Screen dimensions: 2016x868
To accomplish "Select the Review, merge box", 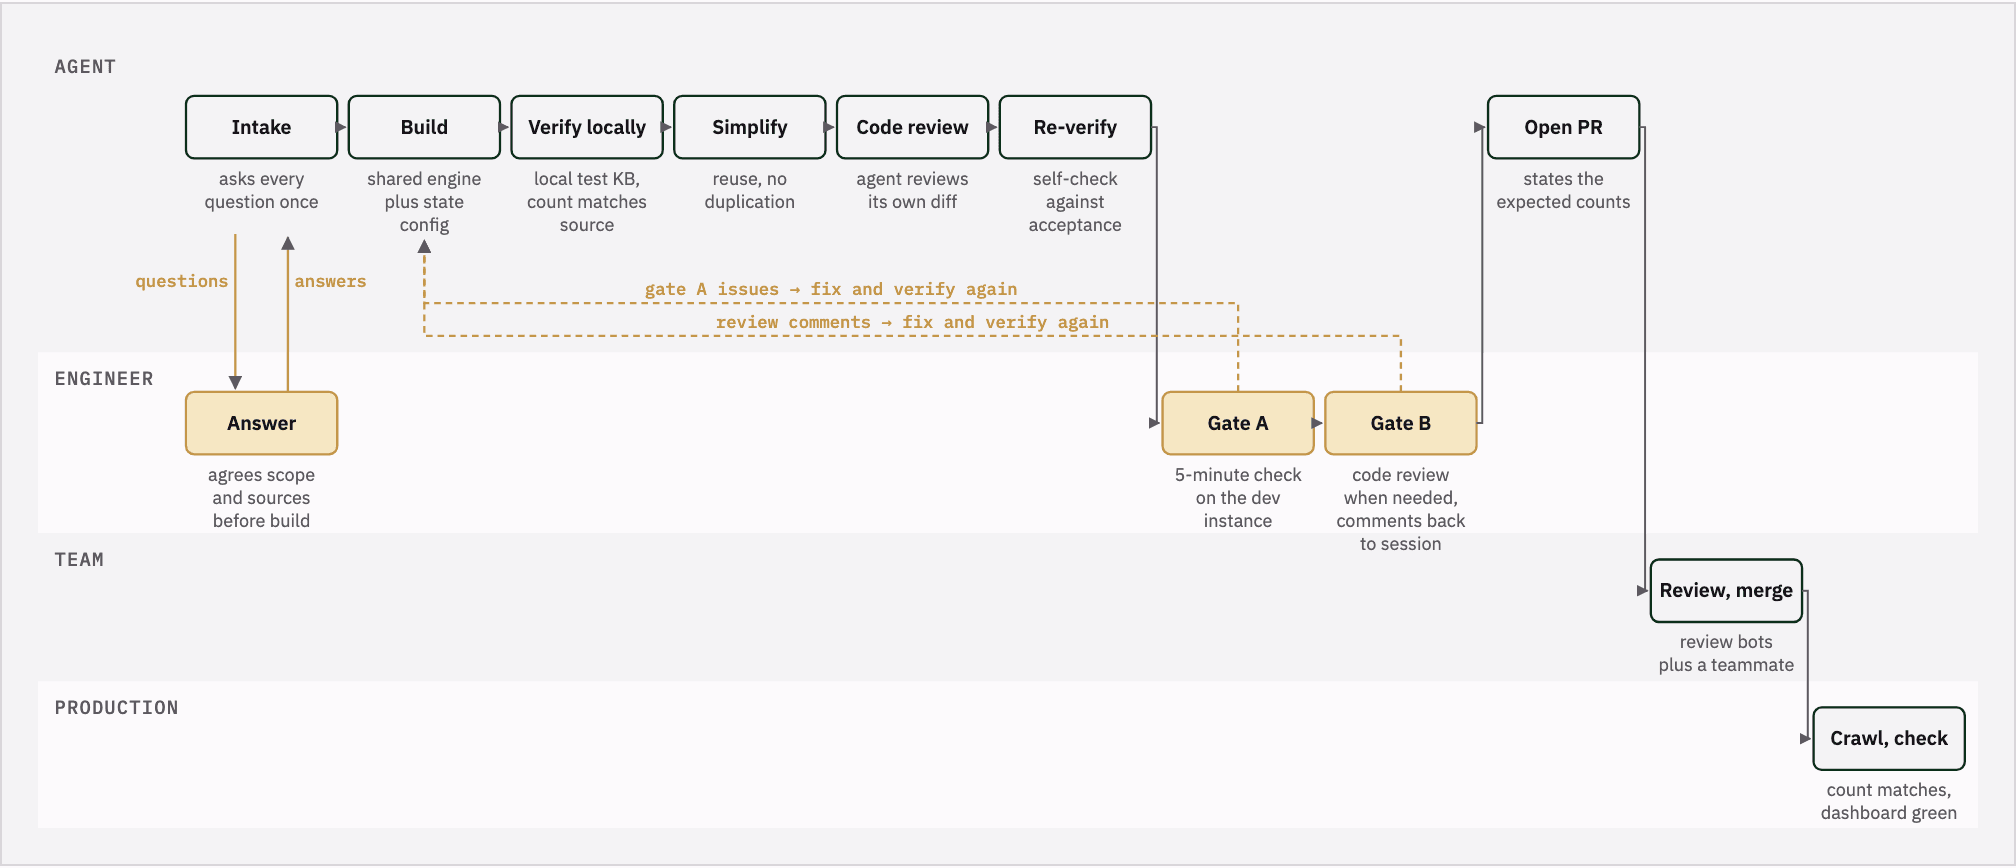I will 1726,590.
